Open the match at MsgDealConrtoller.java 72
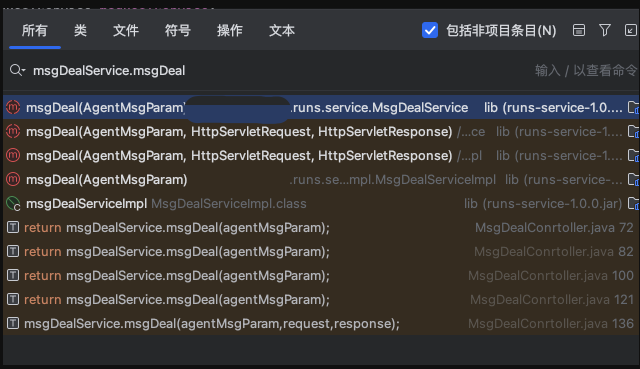The image size is (640, 369). point(321,227)
